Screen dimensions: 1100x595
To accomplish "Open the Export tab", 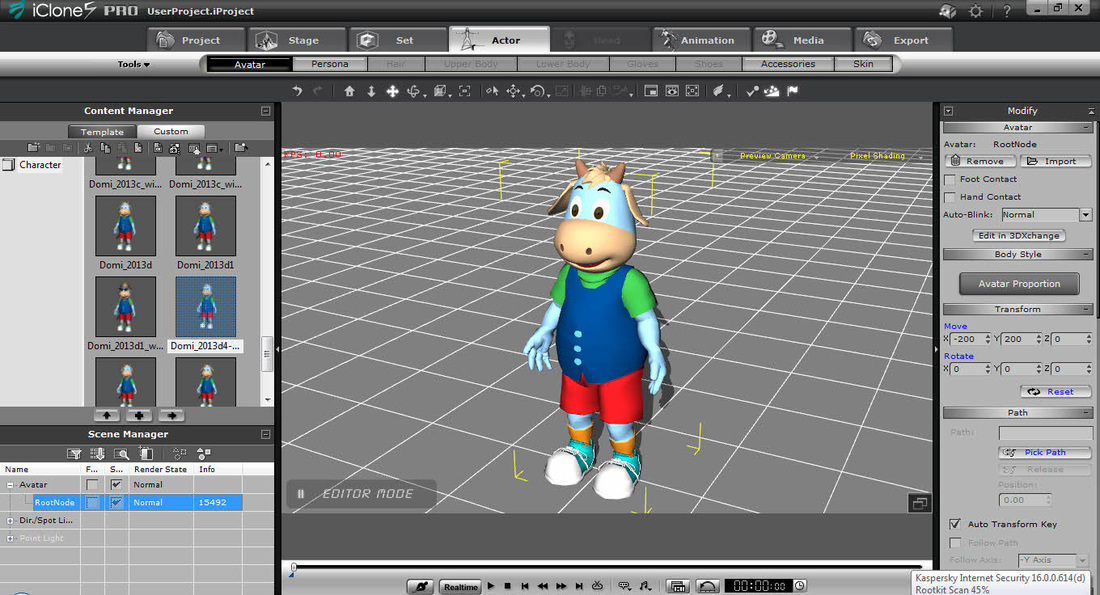I will (x=904, y=40).
